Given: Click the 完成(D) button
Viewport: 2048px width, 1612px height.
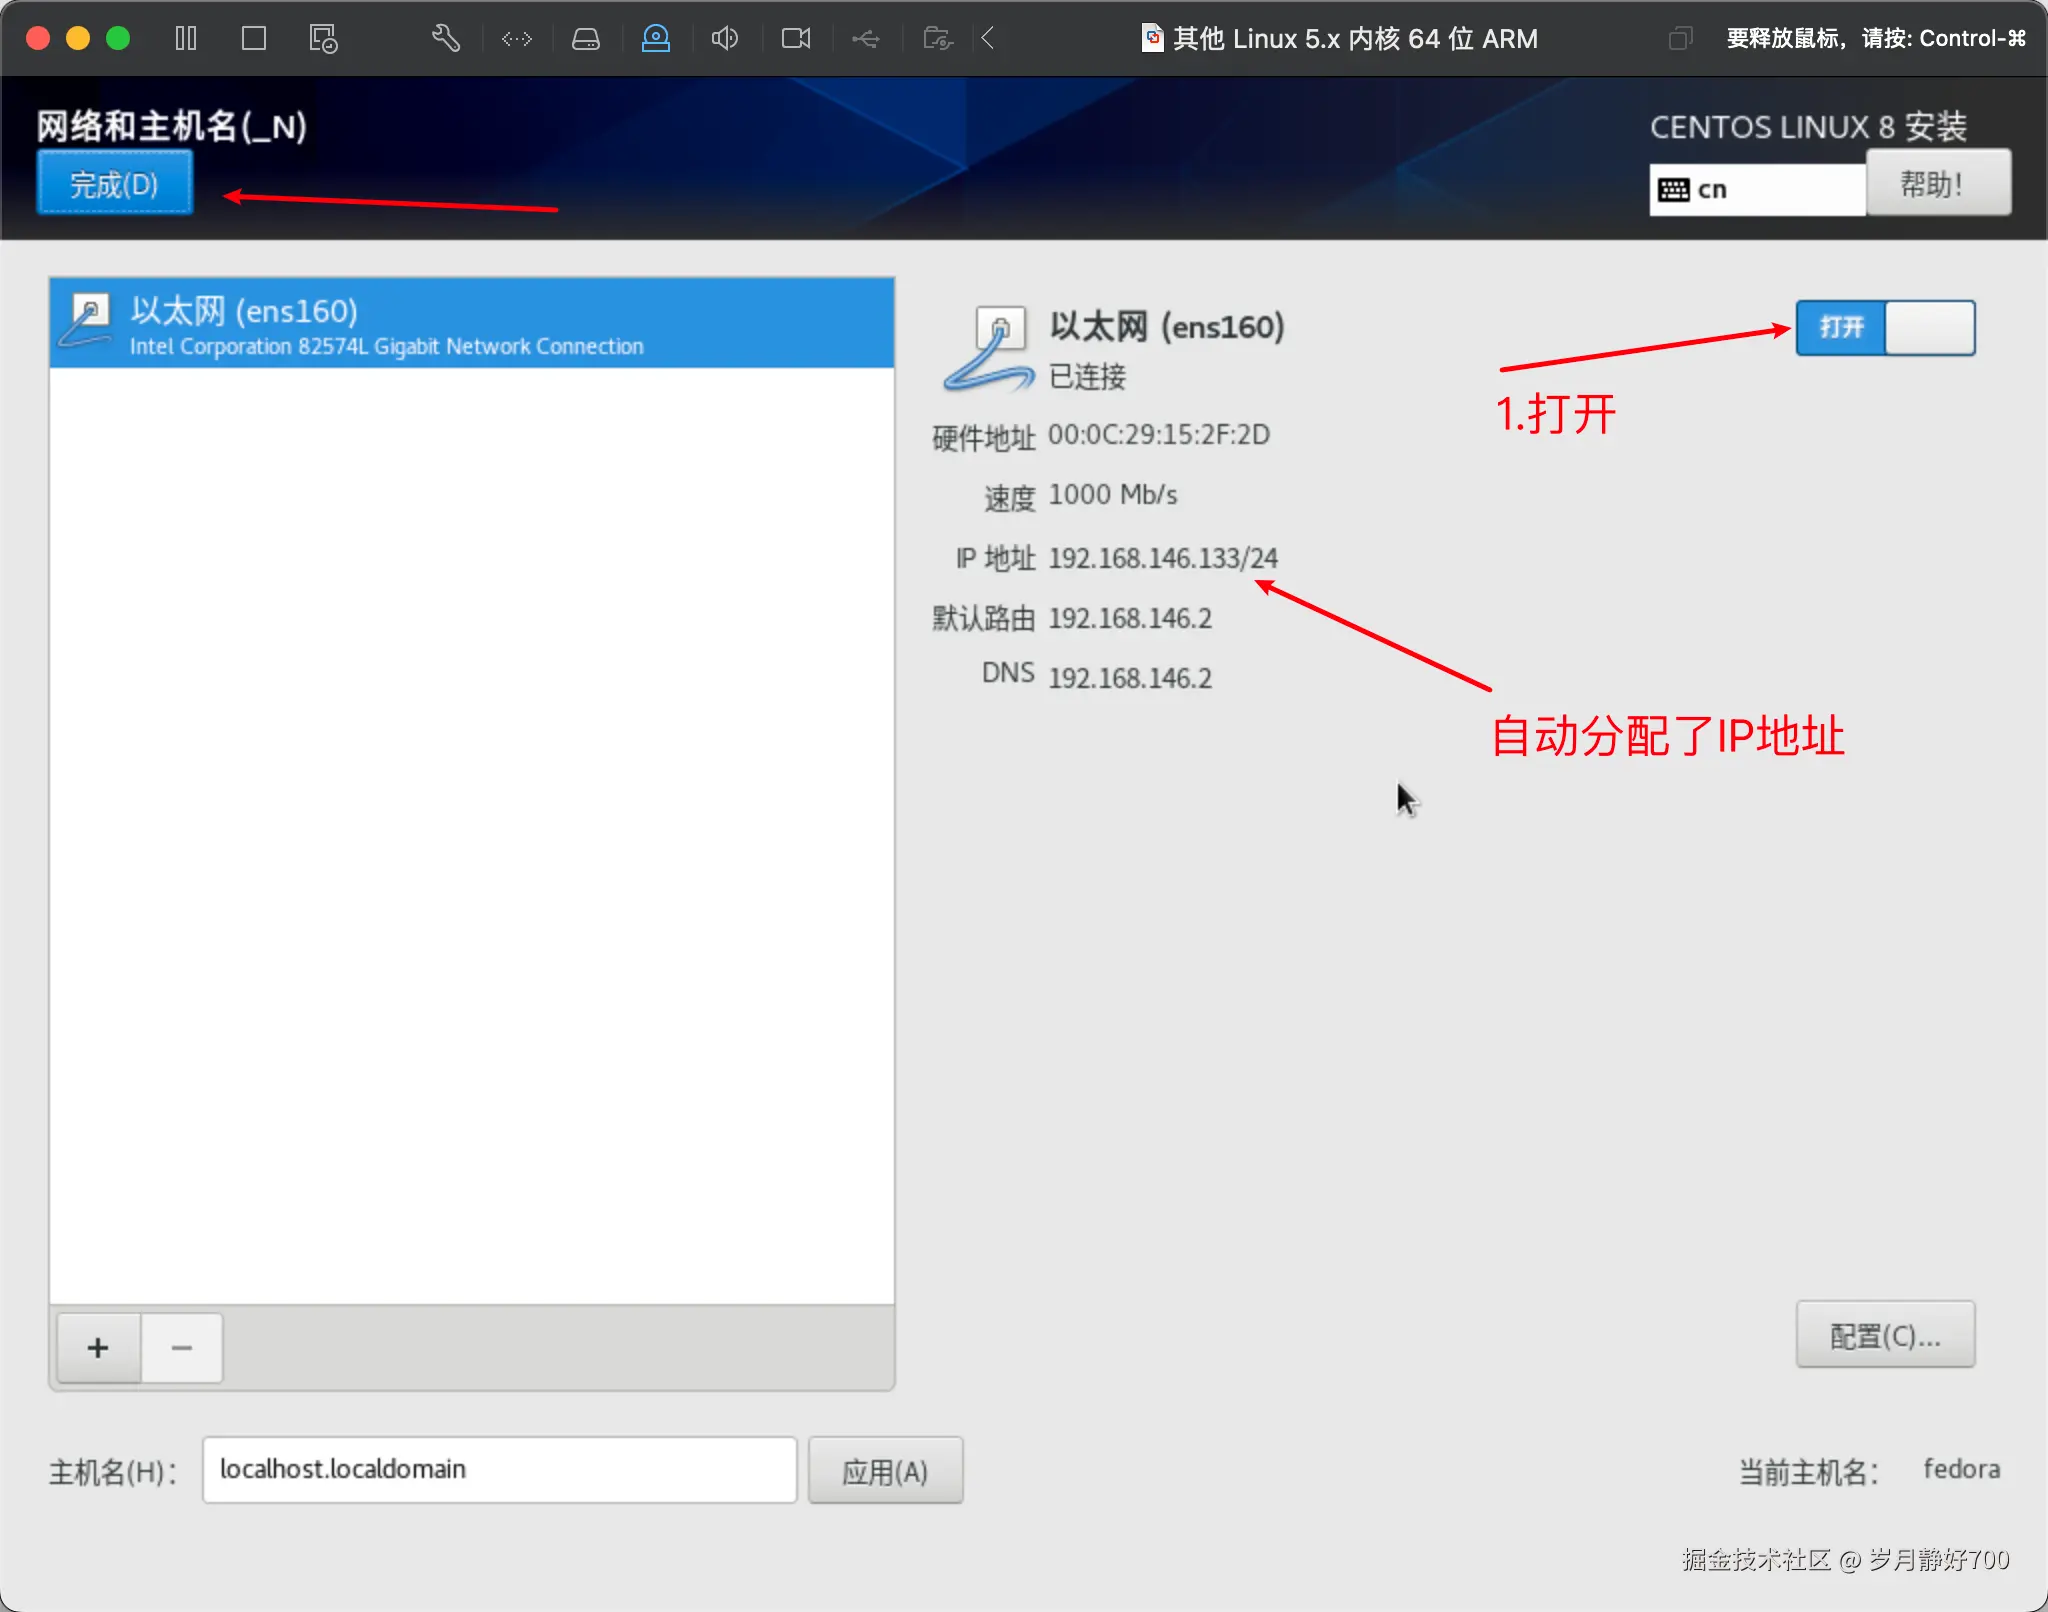Looking at the screenshot, I should [x=114, y=182].
